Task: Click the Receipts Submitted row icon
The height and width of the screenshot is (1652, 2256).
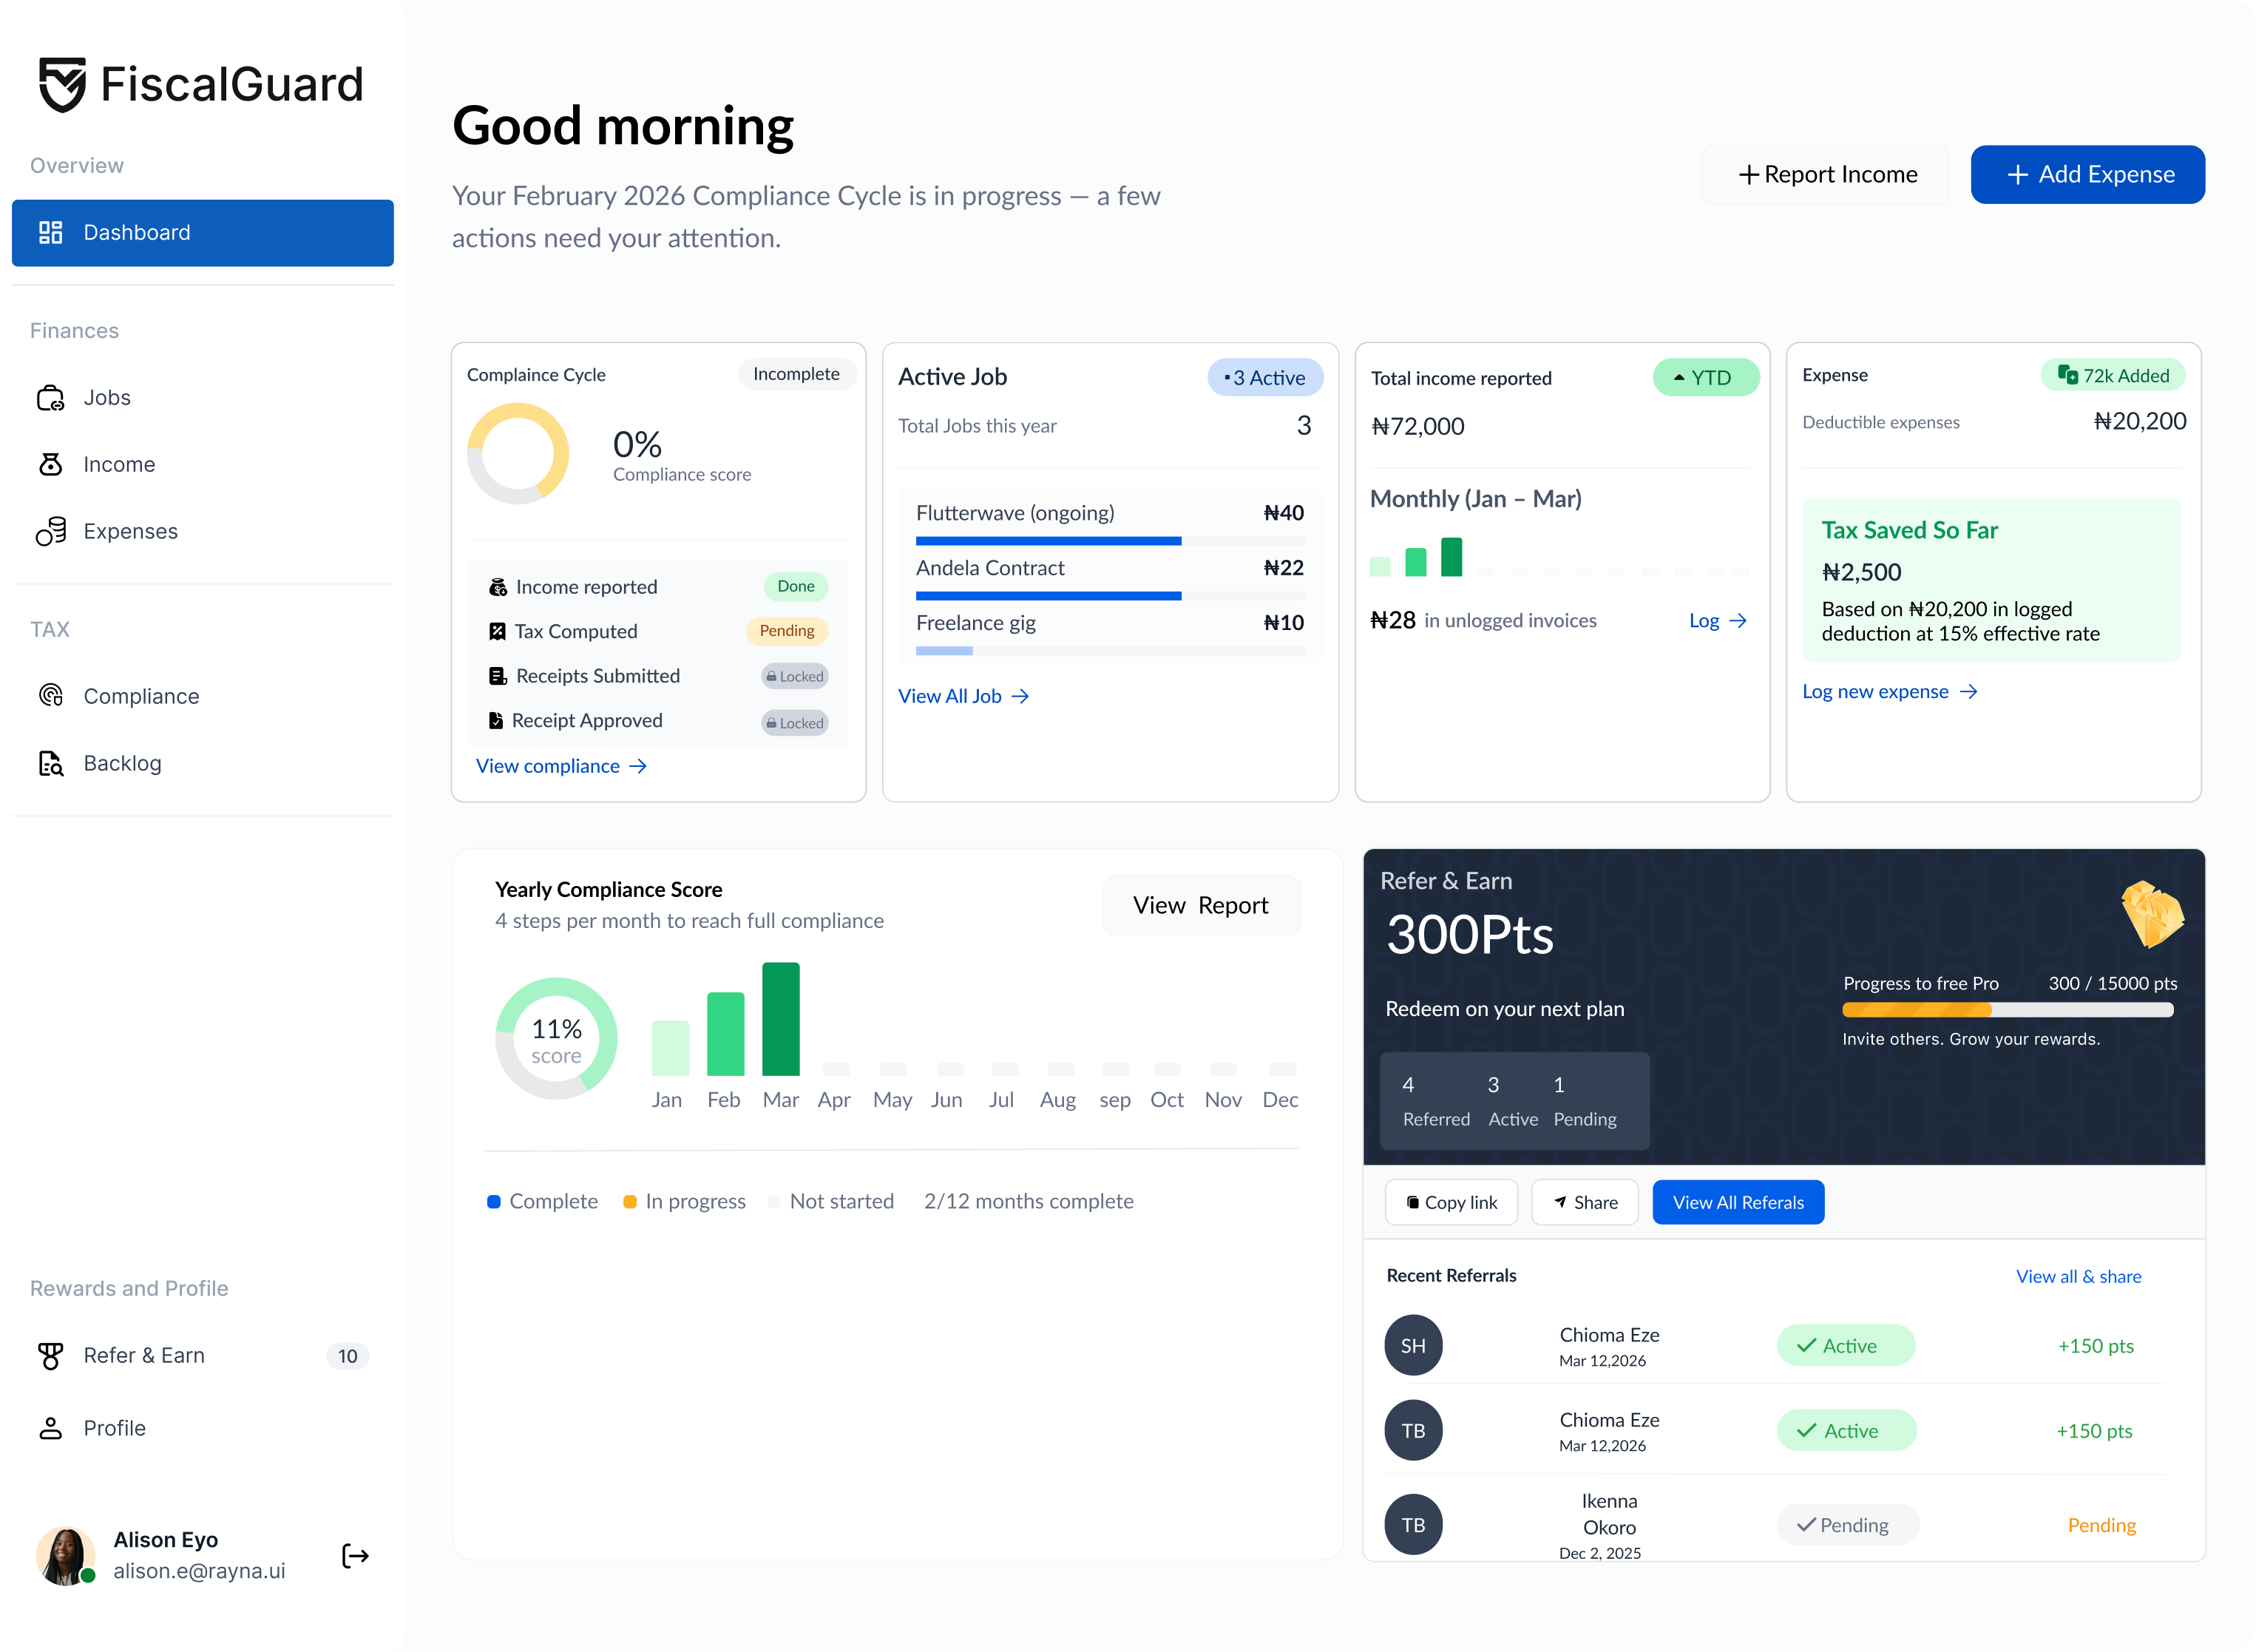Action: (497, 676)
